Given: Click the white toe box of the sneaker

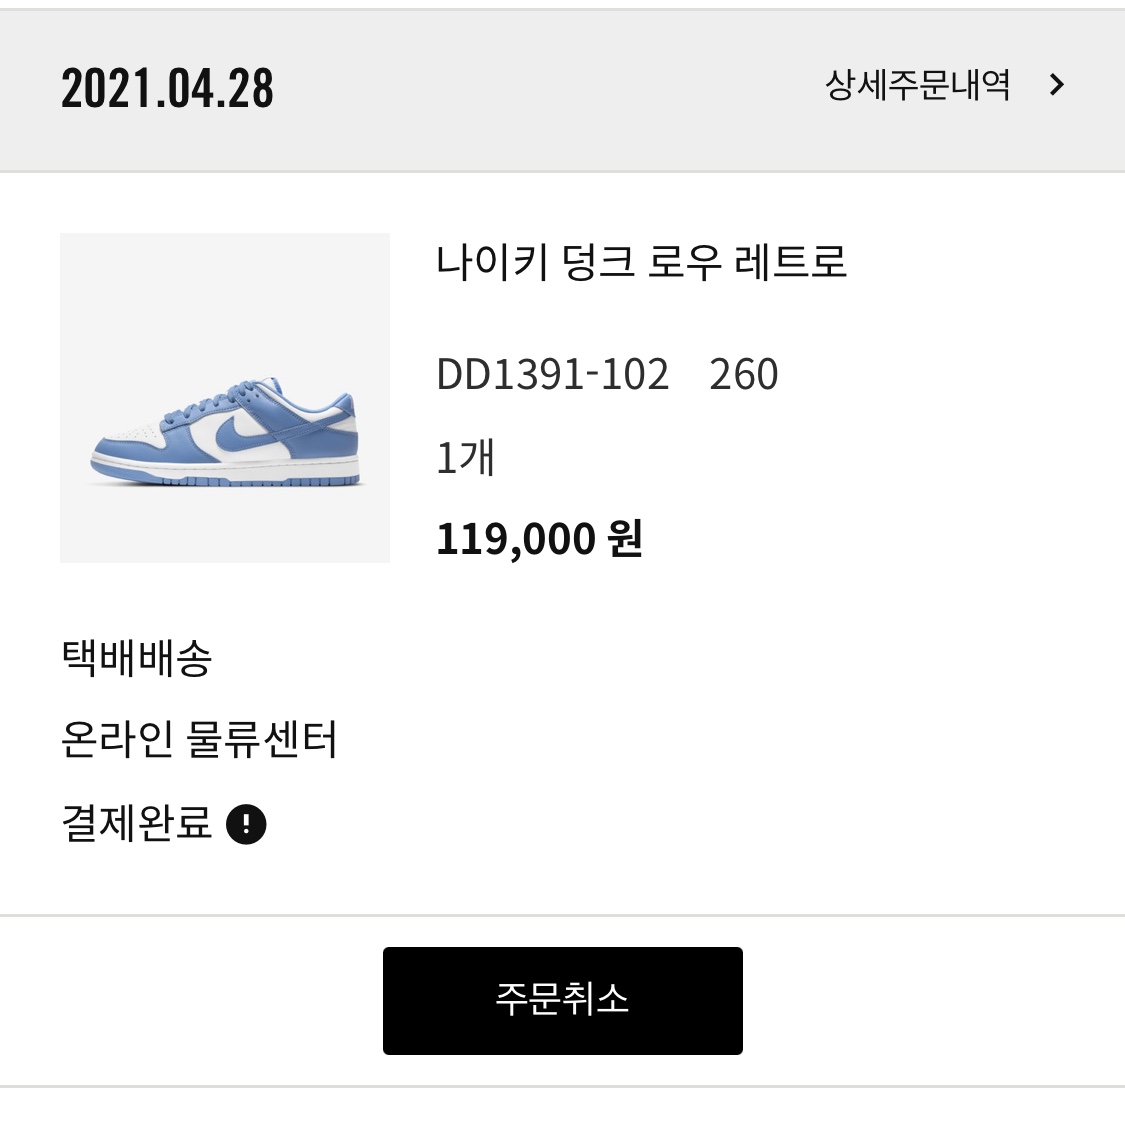Looking at the screenshot, I should [128, 436].
